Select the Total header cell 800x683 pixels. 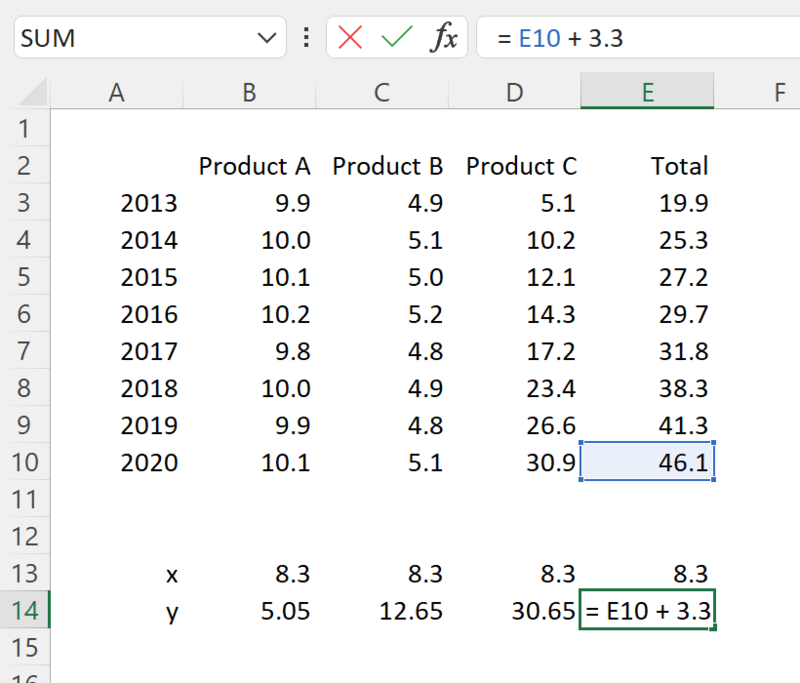click(x=646, y=166)
